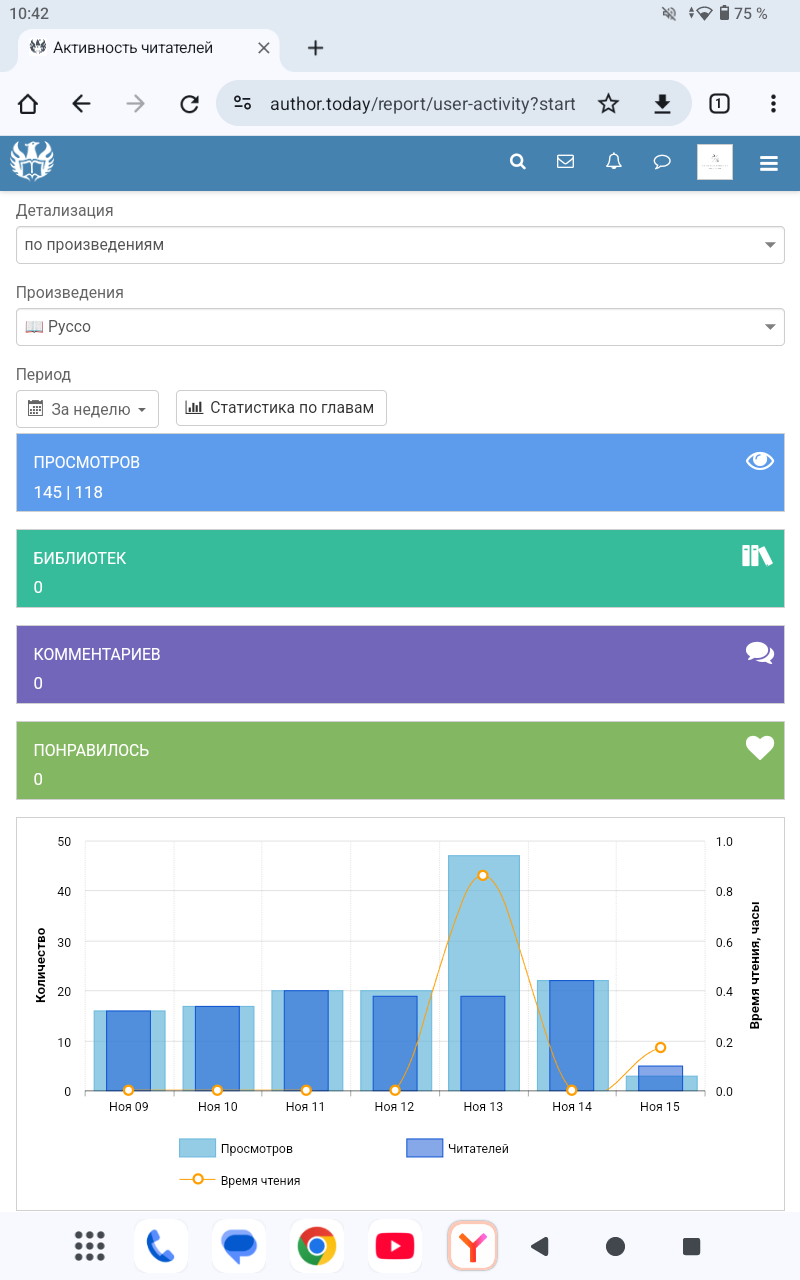Open the За неделю period dropdown
The height and width of the screenshot is (1280, 800).
tap(87, 409)
